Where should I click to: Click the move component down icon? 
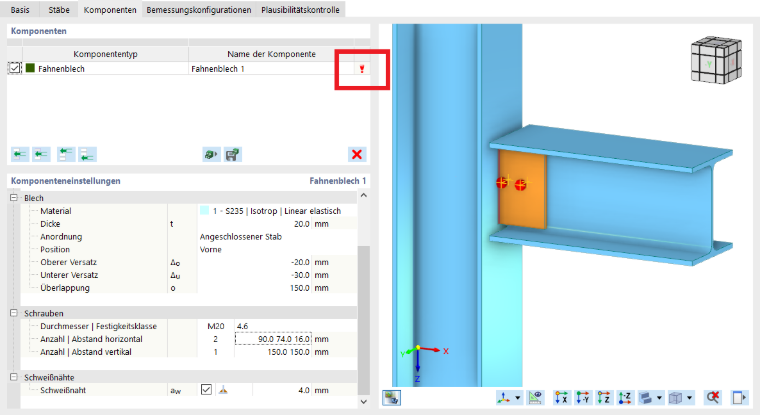point(88,155)
